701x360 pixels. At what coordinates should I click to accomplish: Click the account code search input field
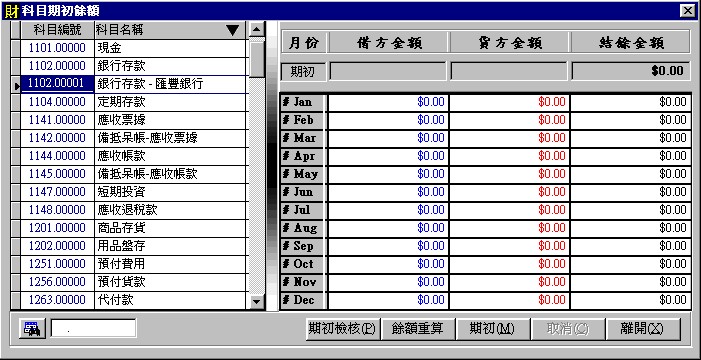click(93, 328)
